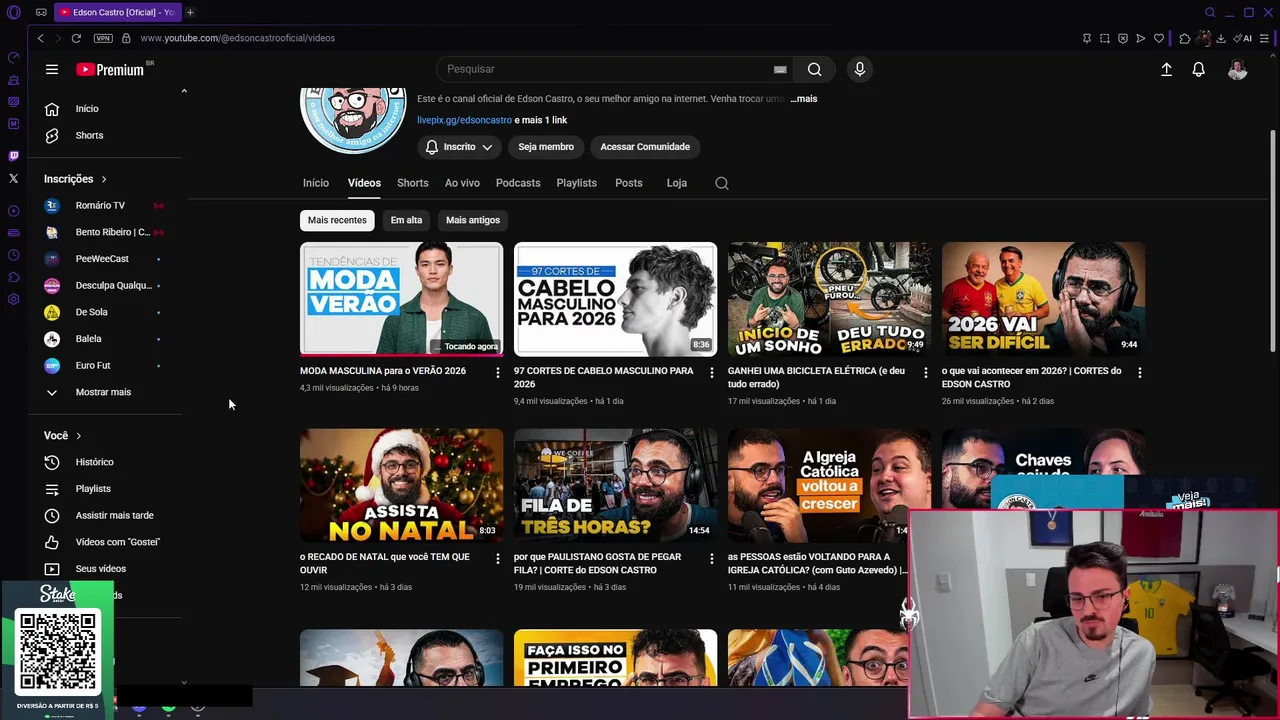Screen dimensions: 1280x720
Task: Open Inscrito subscription dropdown
Action: click(x=459, y=147)
